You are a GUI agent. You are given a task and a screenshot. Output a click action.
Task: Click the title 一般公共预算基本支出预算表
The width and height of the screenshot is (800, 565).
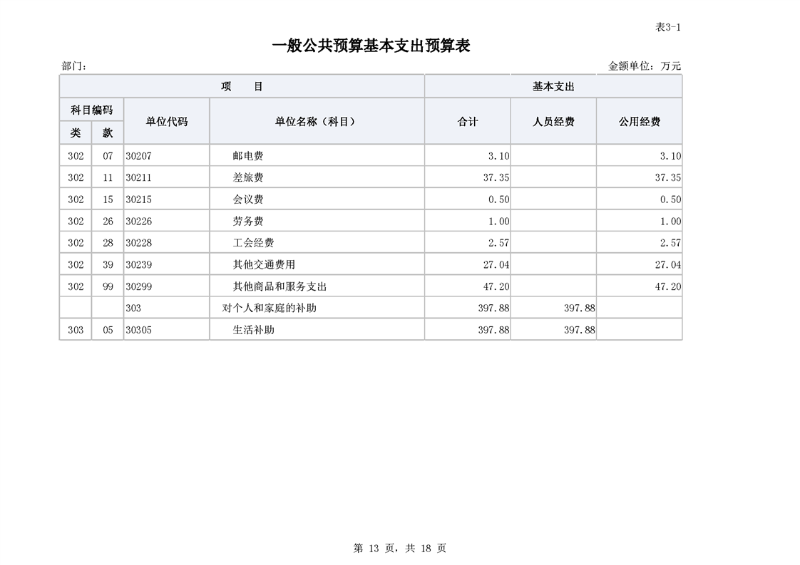pyautogui.click(x=371, y=47)
